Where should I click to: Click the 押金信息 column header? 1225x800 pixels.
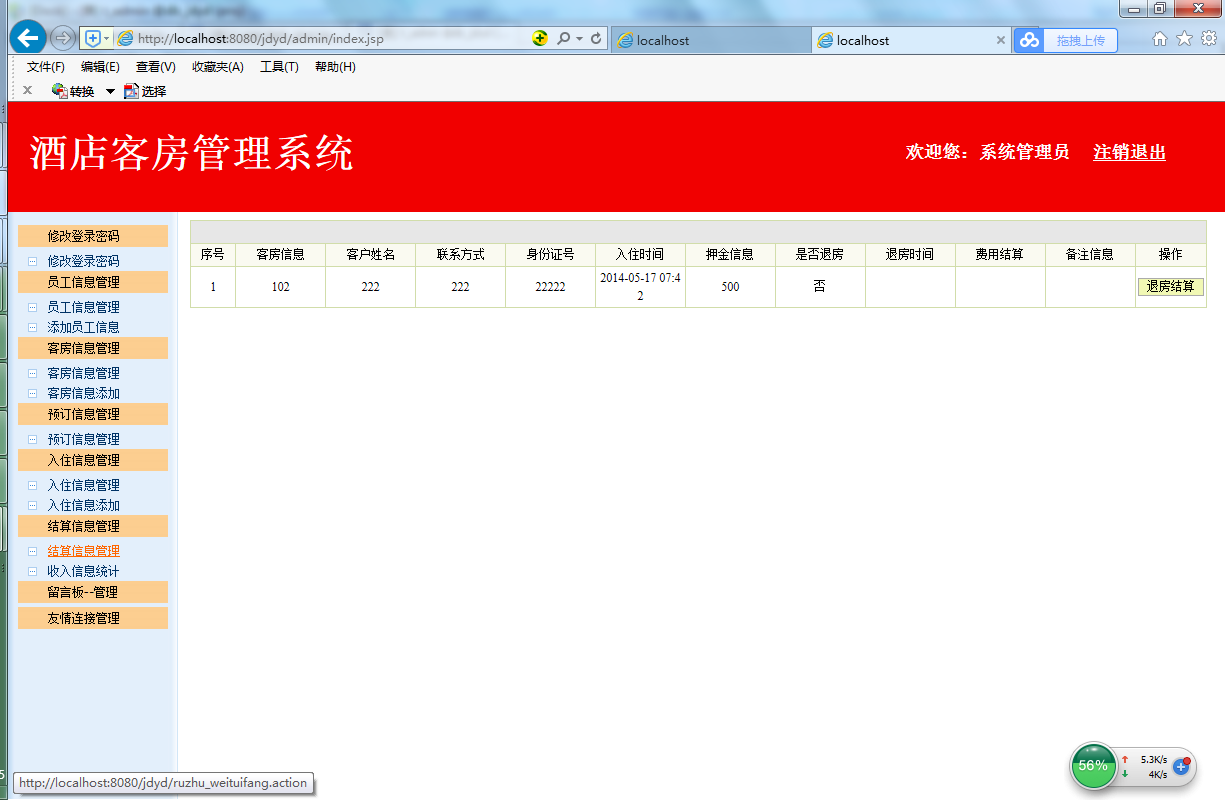point(730,255)
